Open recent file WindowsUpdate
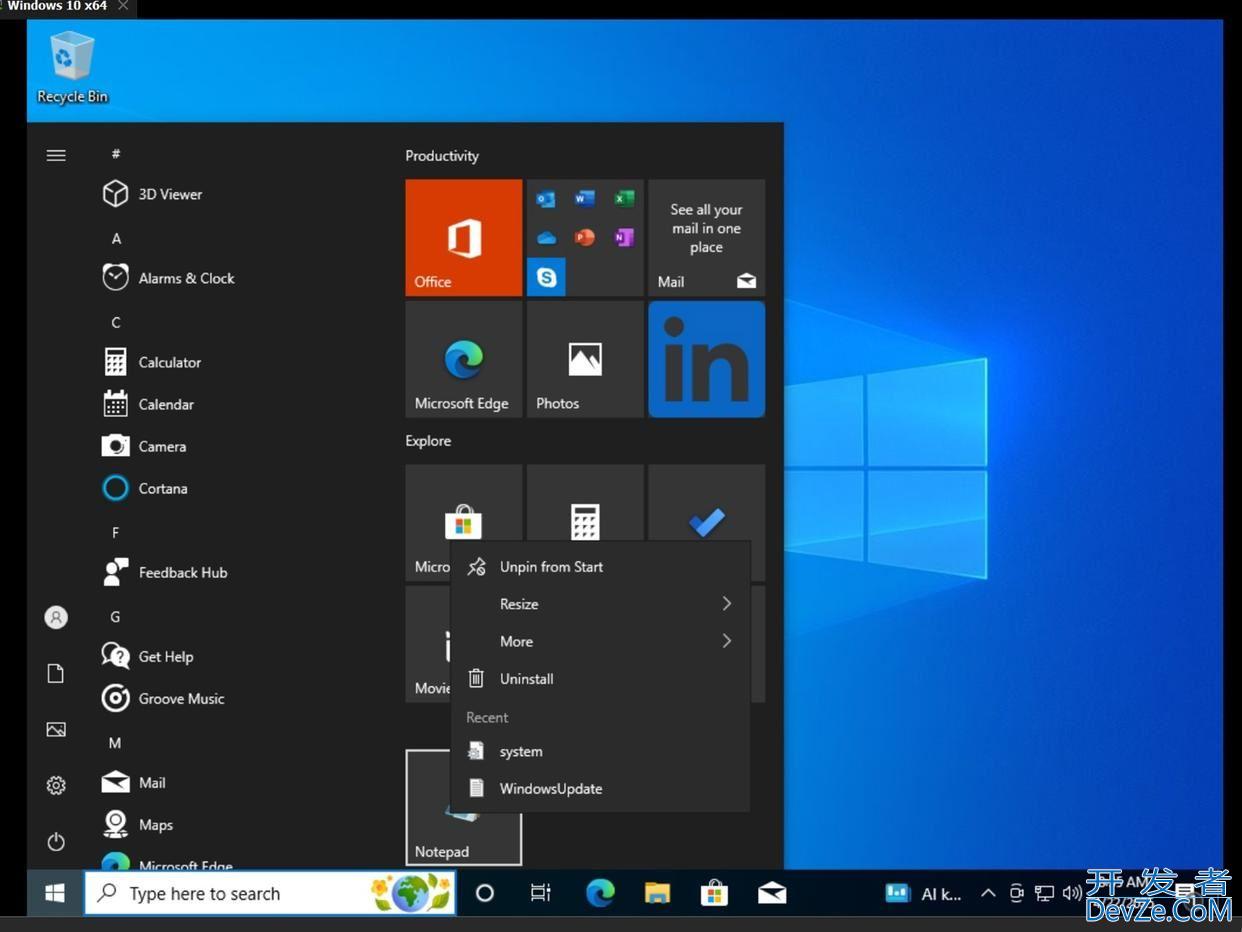The image size is (1242, 932). pyautogui.click(x=550, y=789)
